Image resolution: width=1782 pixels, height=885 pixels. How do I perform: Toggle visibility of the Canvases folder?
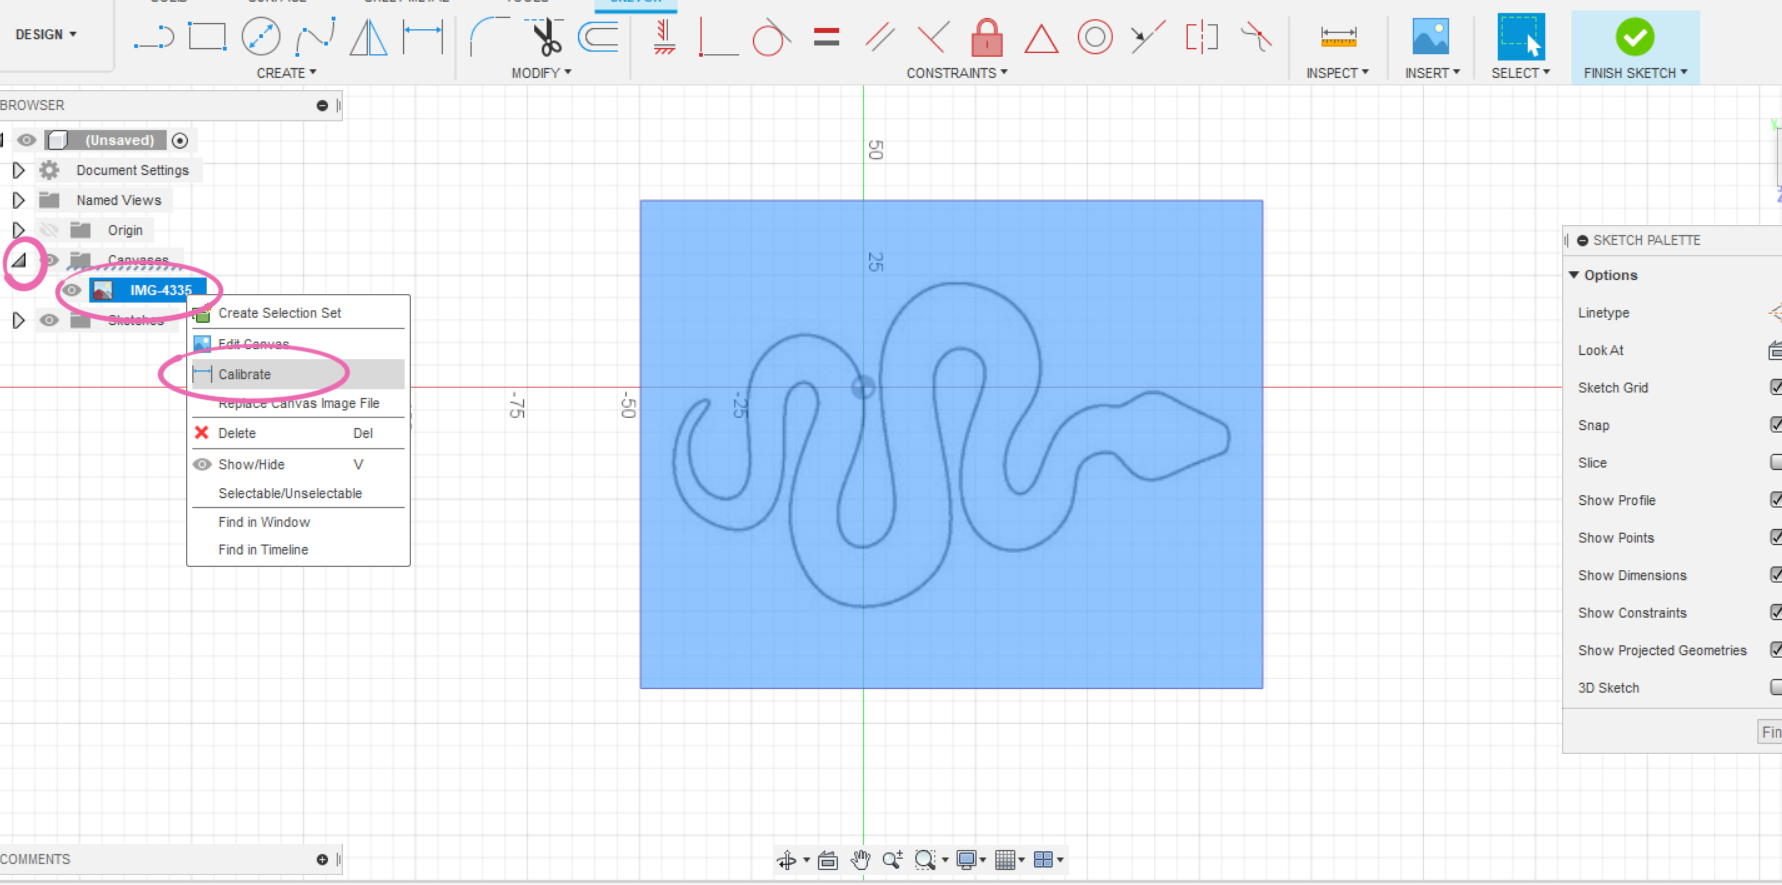(x=49, y=260)
